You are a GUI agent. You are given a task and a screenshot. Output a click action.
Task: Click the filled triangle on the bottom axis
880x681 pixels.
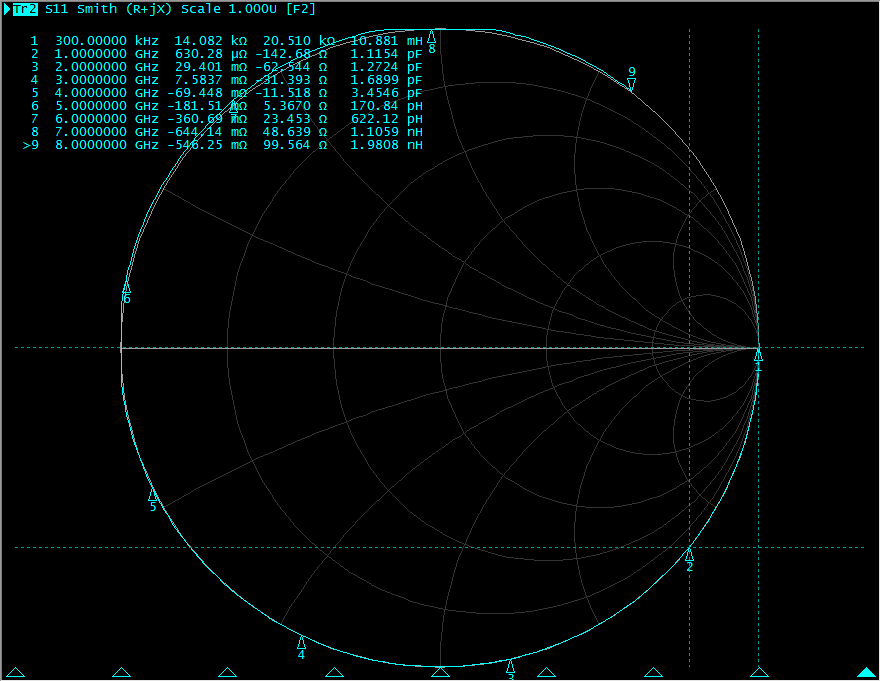(866, 673)
